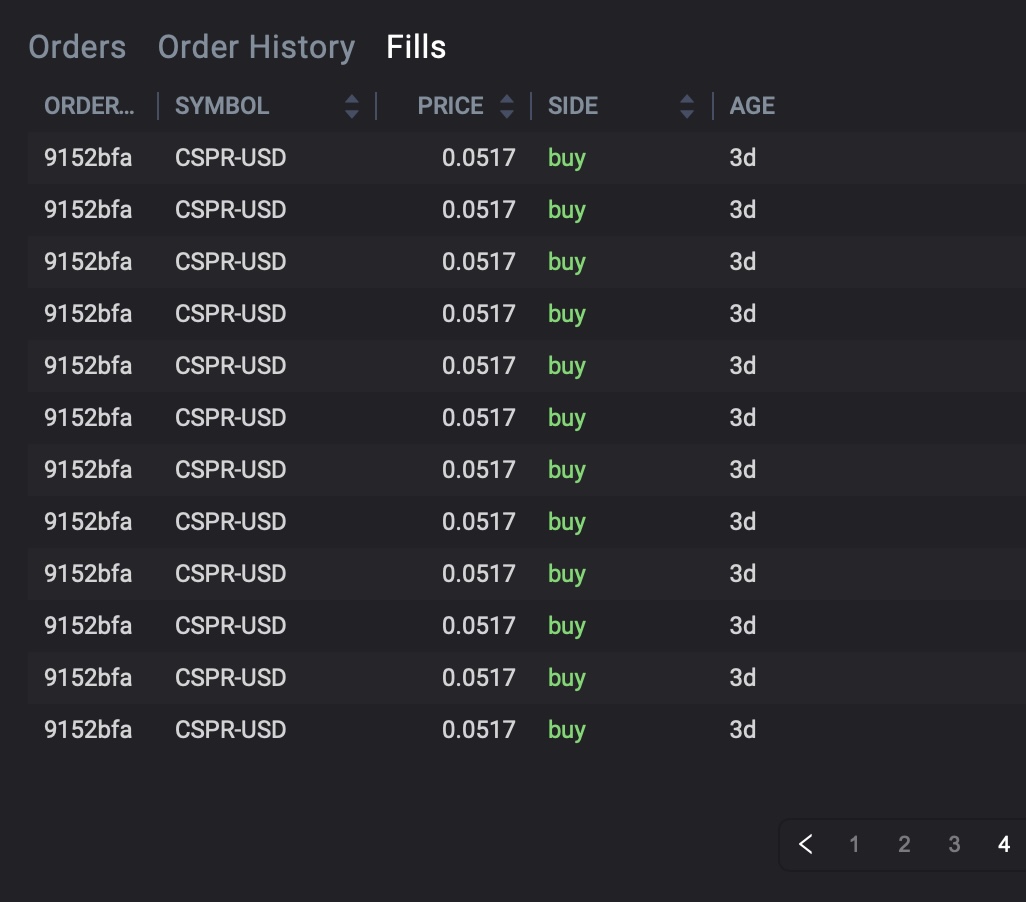Click 0.0517 price in last row

(x=478, y=730)
